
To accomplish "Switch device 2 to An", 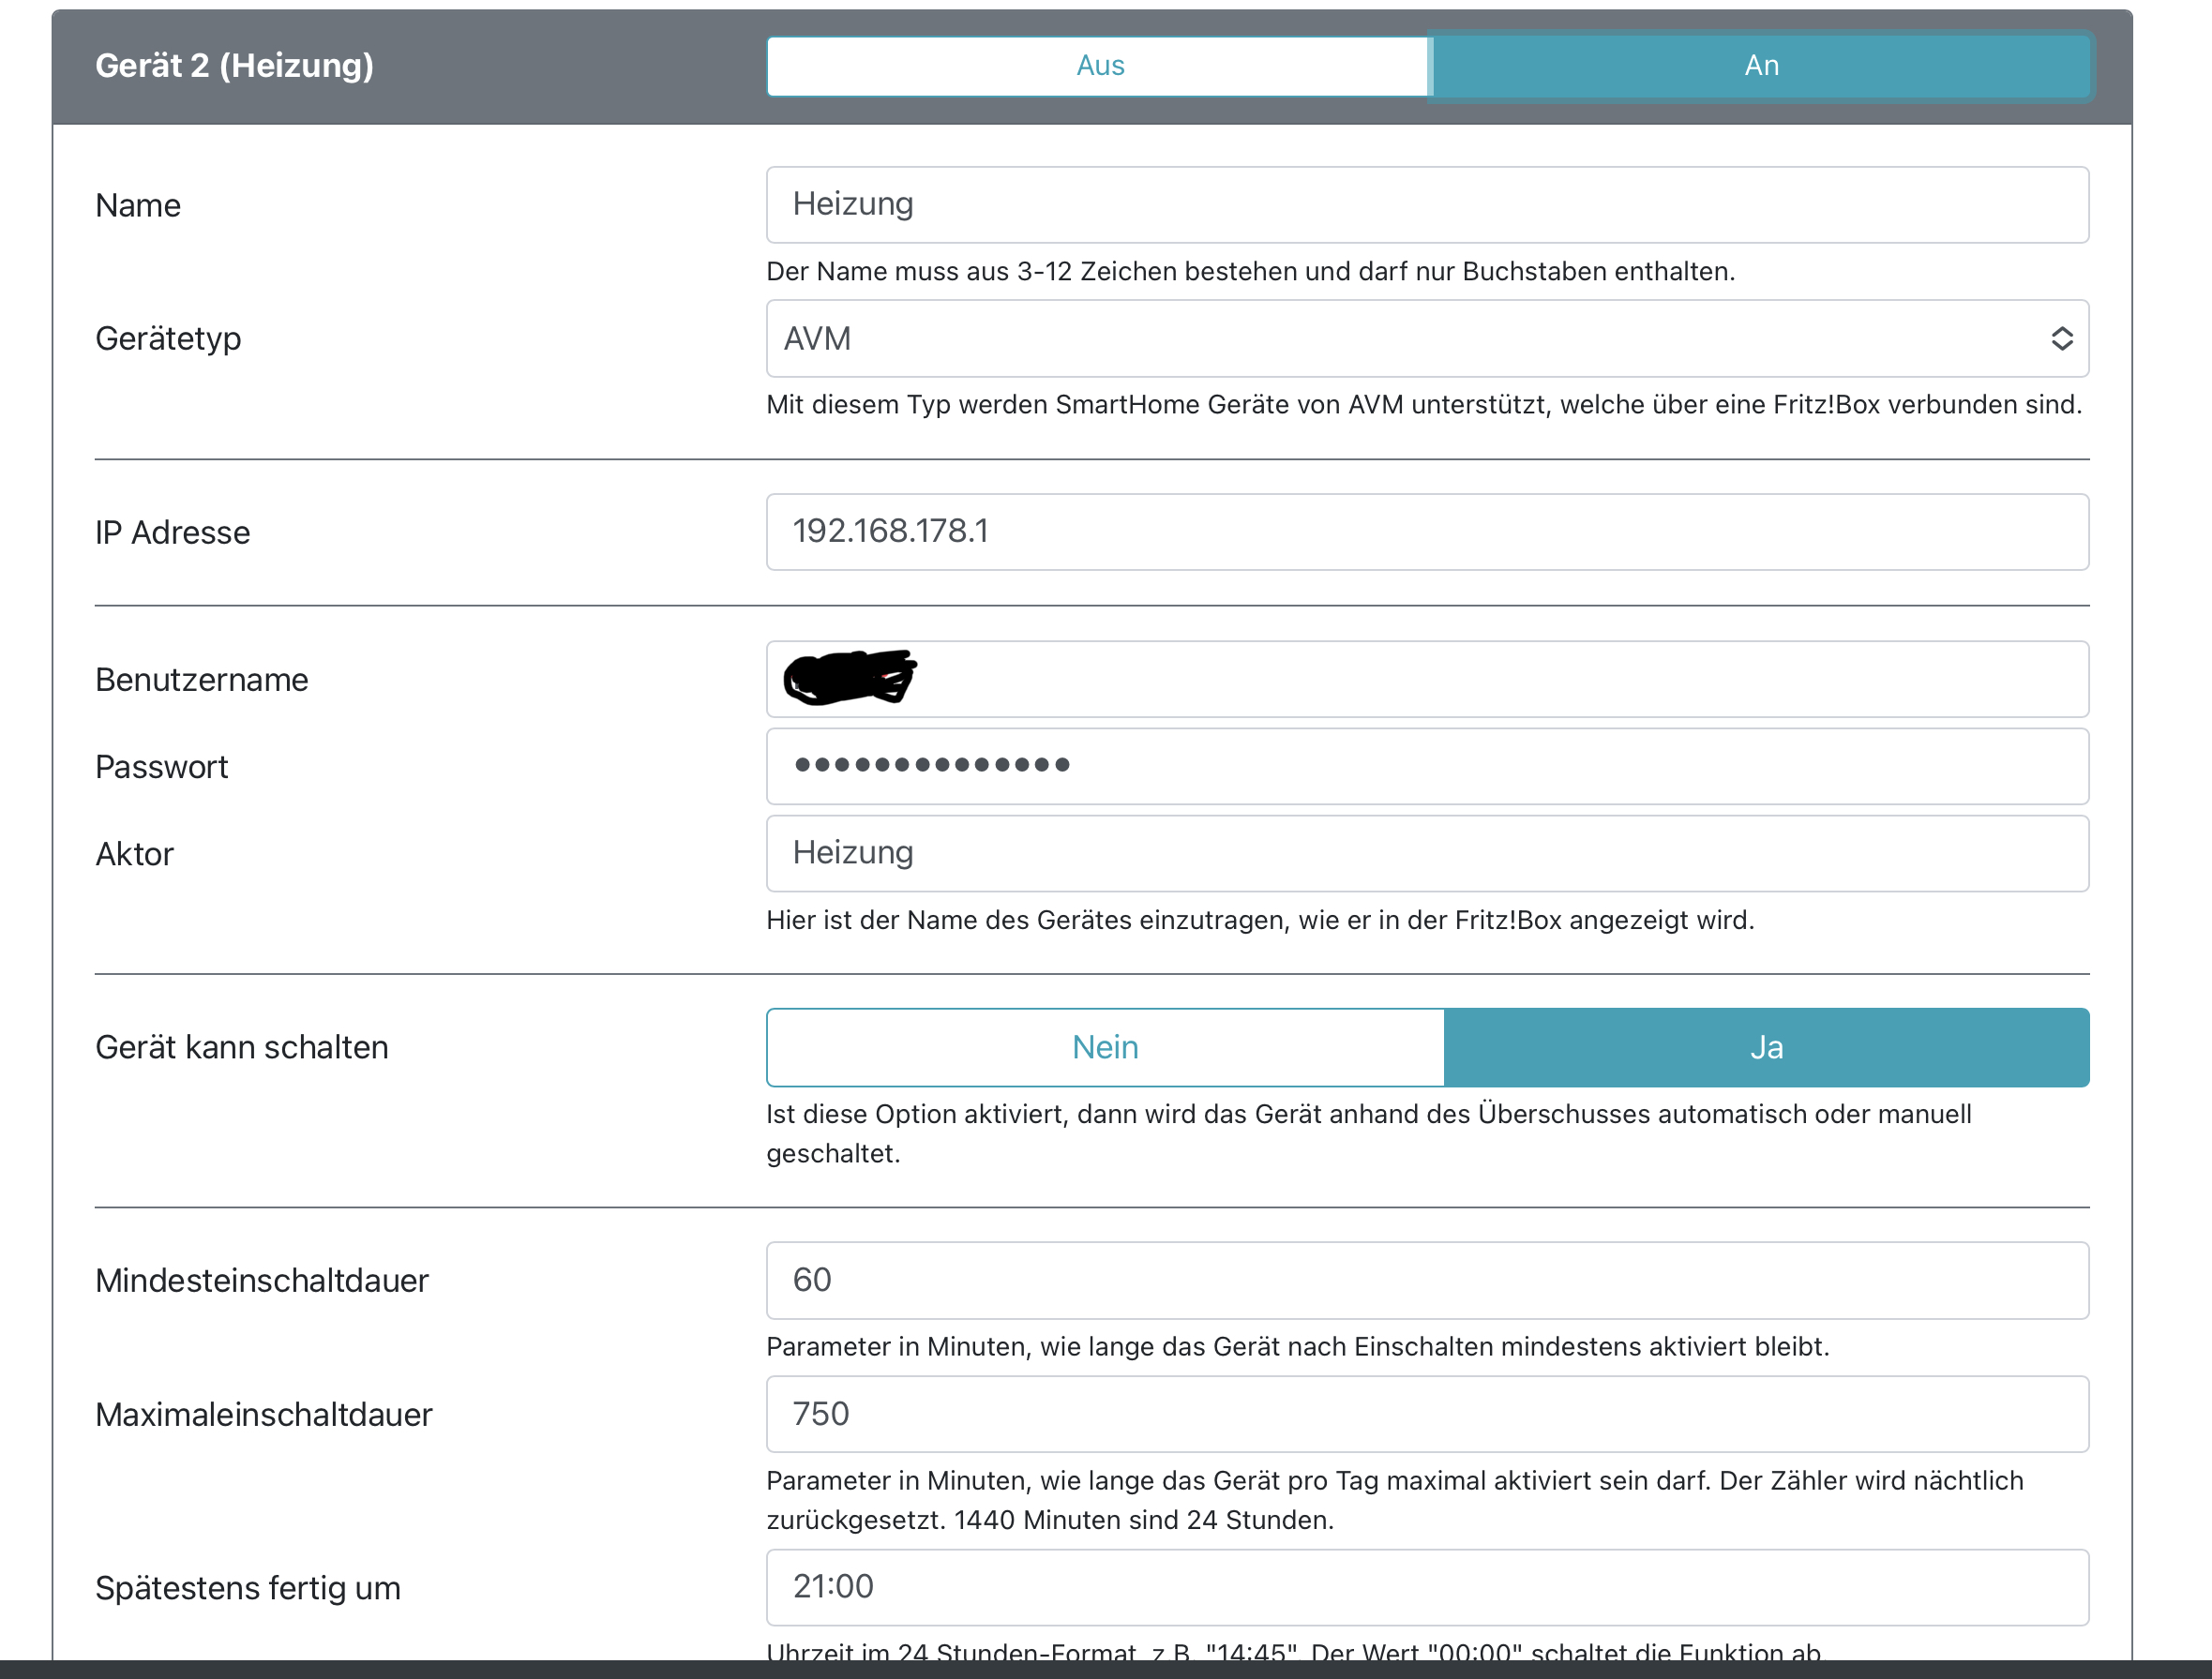I will click(x=1760, y=66).
